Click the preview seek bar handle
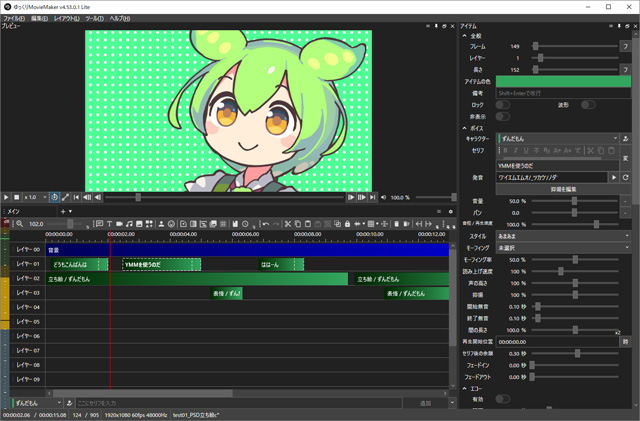The width and height of the screenshot is (640, 421). [x=138, y=197]
